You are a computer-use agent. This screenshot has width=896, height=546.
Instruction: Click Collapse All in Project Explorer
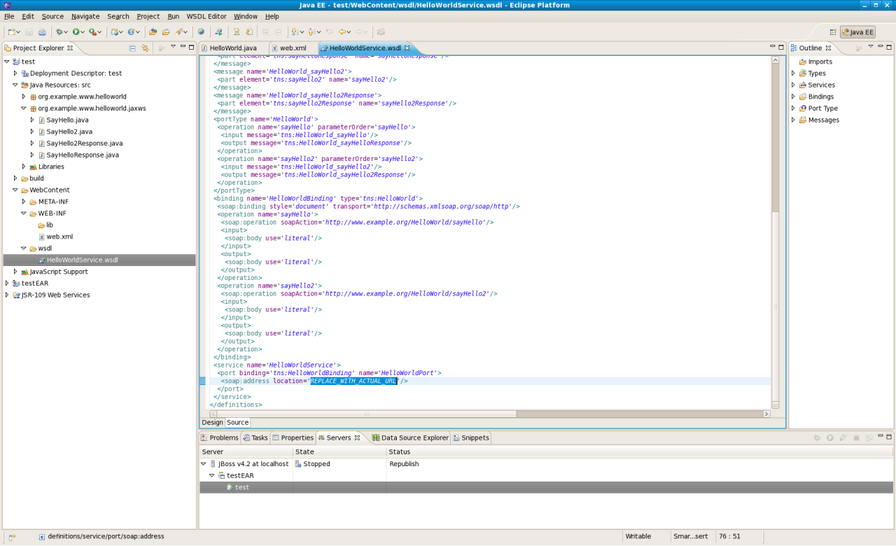pos(132,47)
